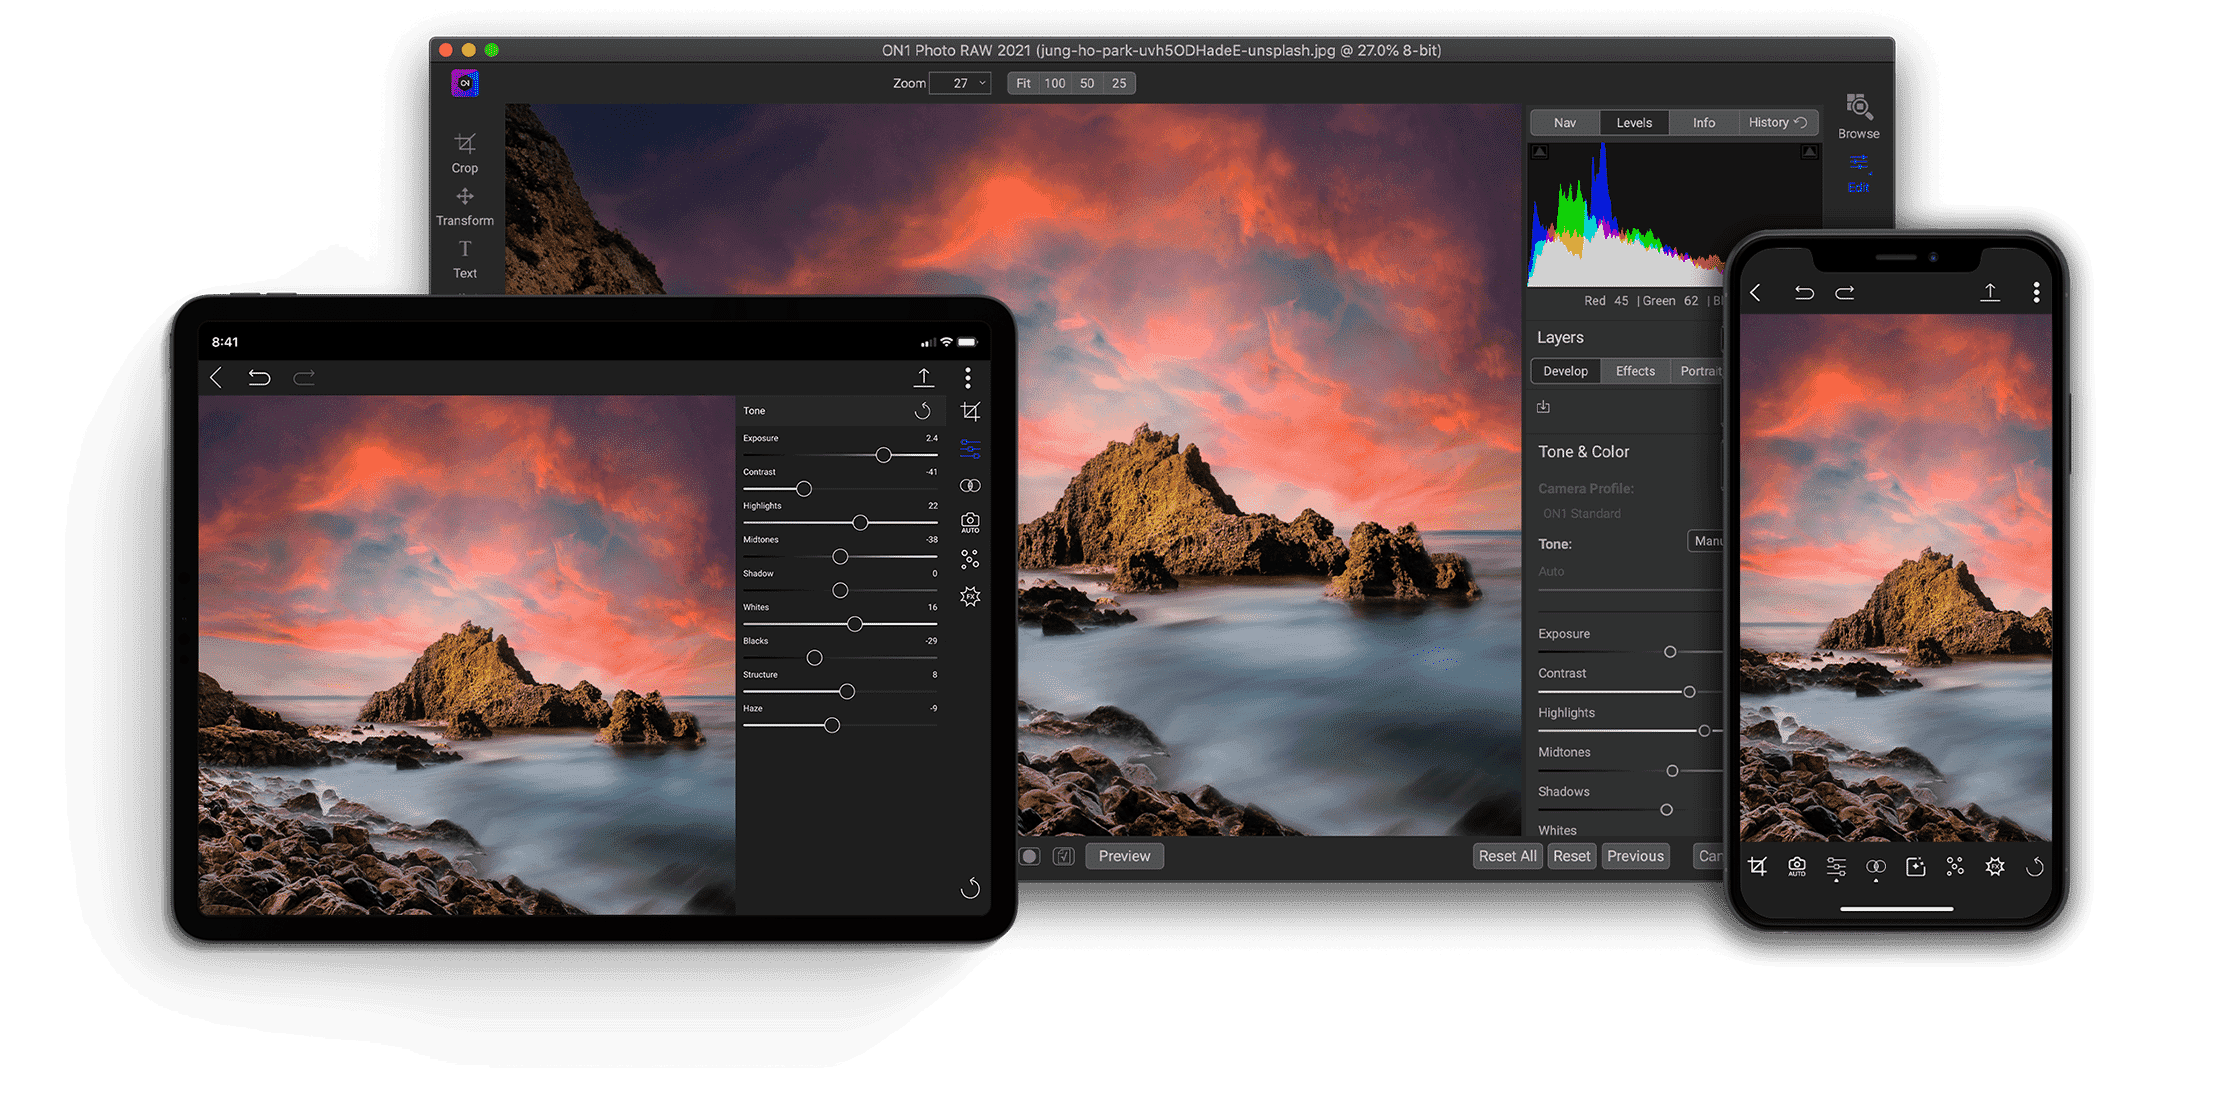Open the Zoom percentage dropdown showing 27

[960, 83]
